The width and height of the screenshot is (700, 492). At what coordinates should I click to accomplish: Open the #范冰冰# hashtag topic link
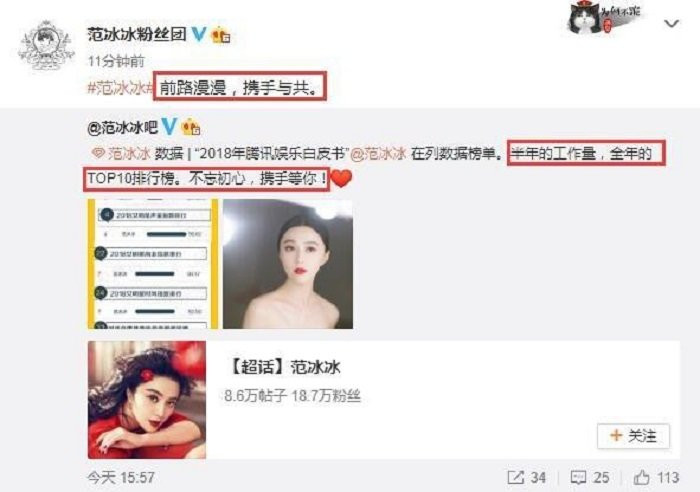pyautogui.click(x=120, y=88)
